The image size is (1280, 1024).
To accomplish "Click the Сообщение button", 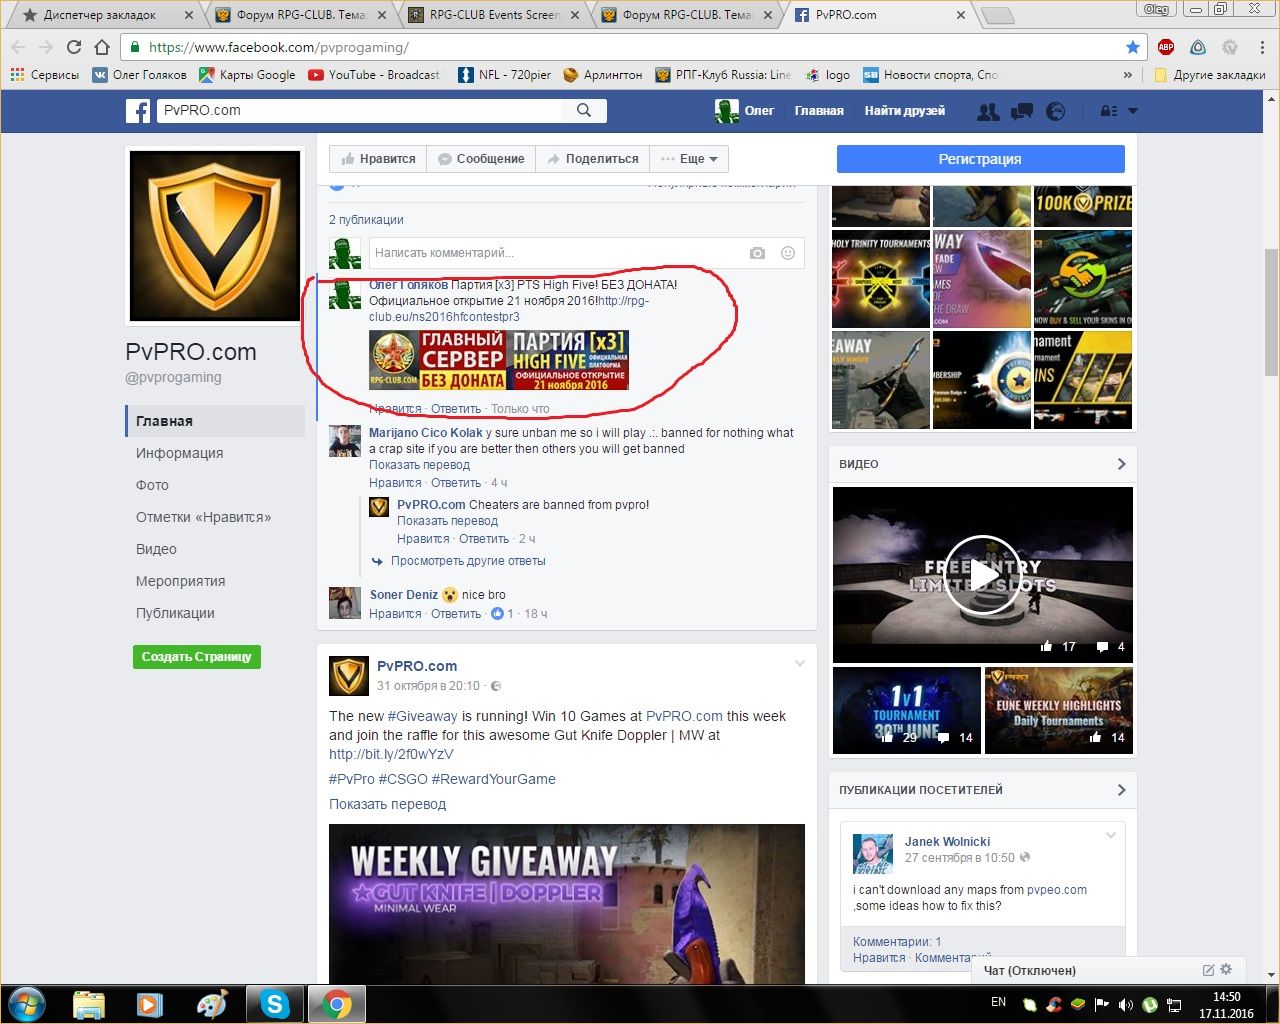I will pos(481,159).
